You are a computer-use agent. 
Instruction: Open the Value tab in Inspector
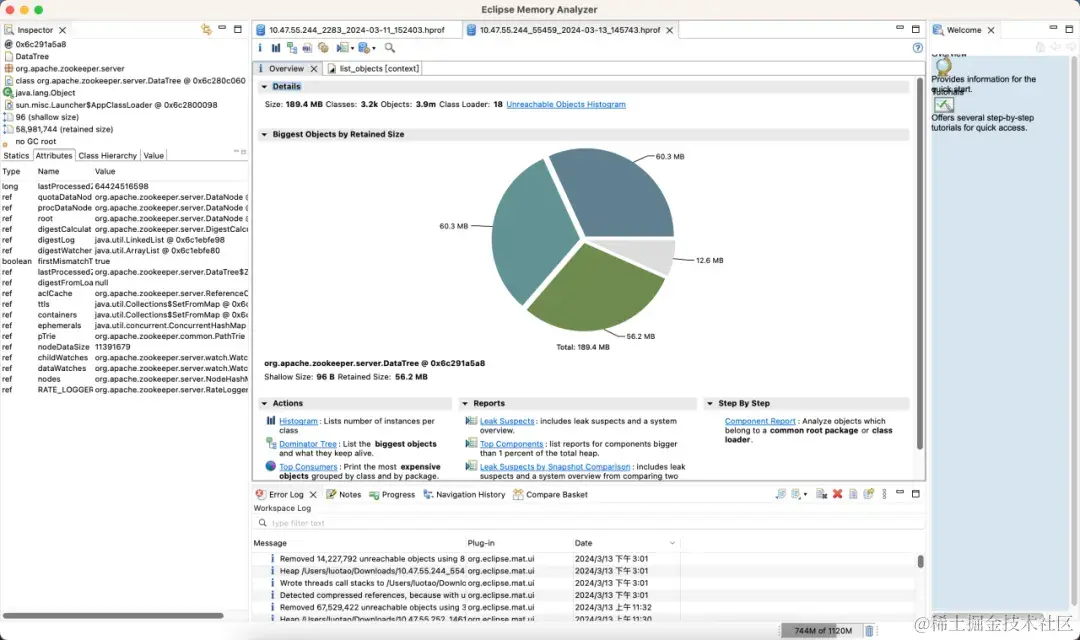[x=154, y=156]
